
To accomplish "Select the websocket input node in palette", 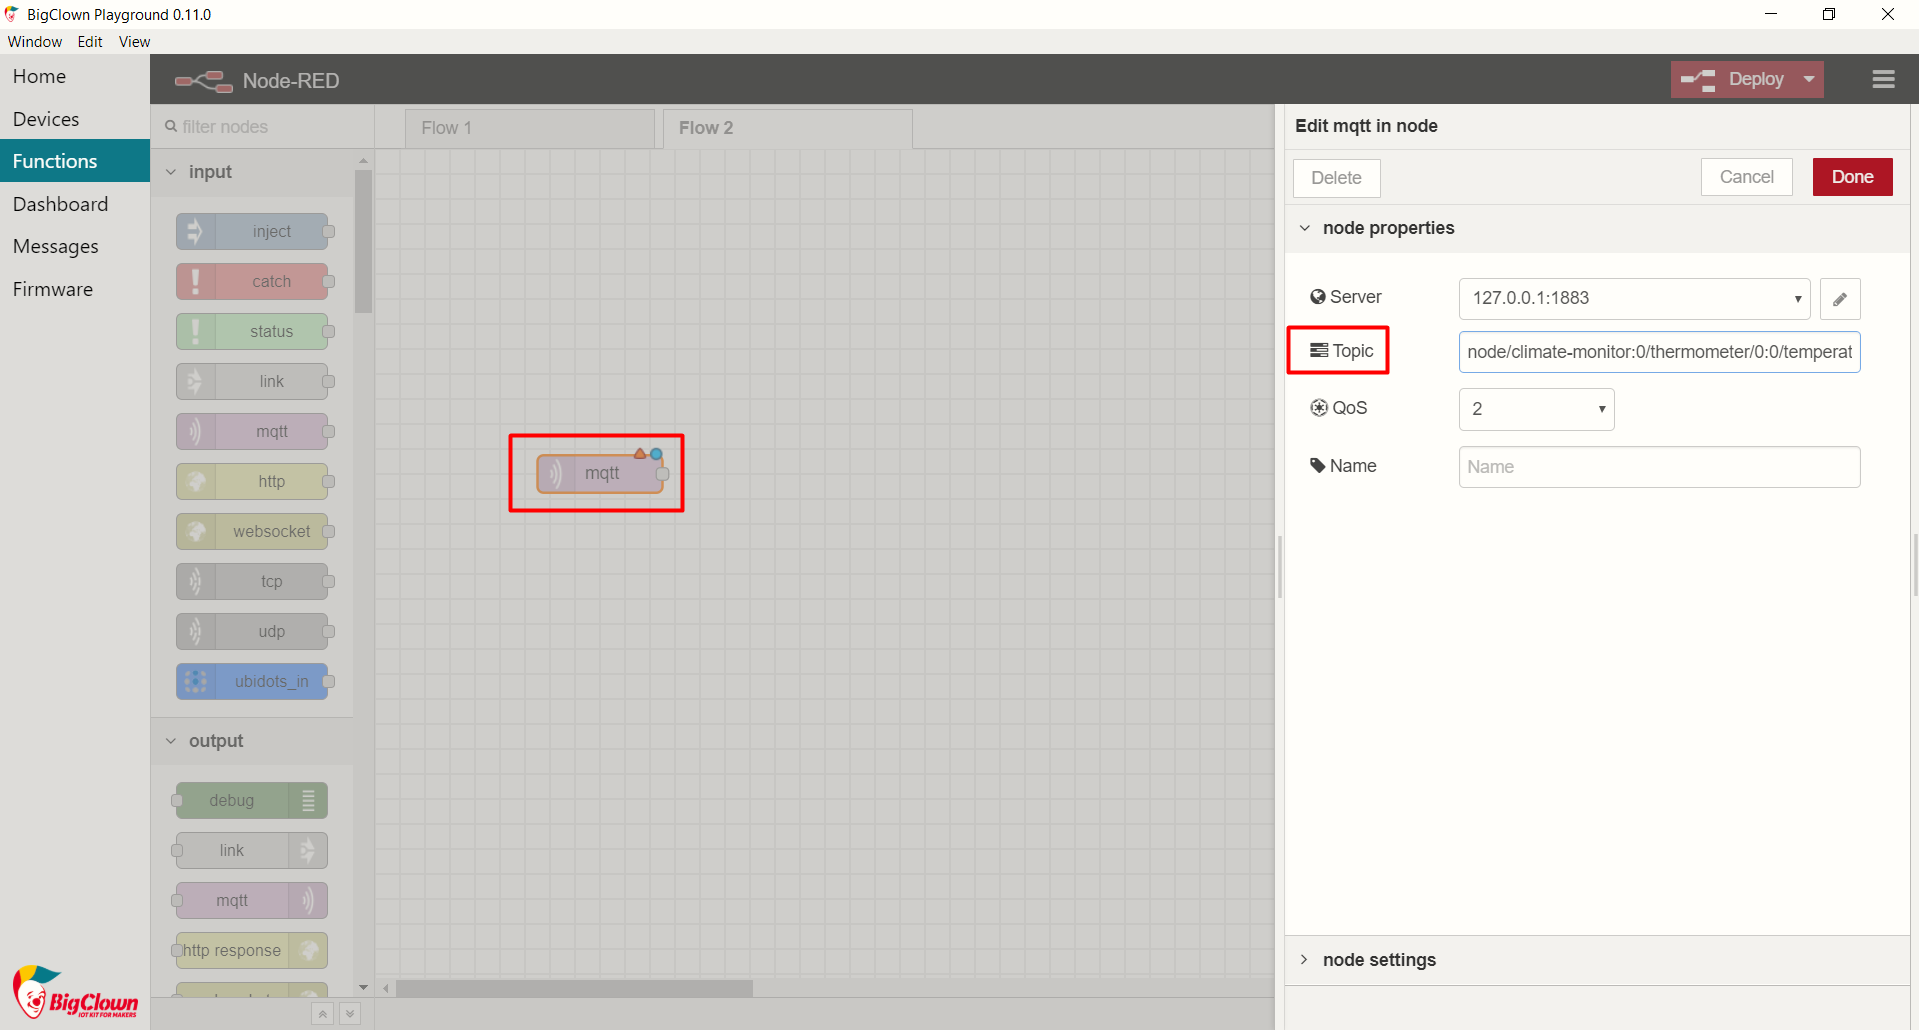I will [252, 531].
